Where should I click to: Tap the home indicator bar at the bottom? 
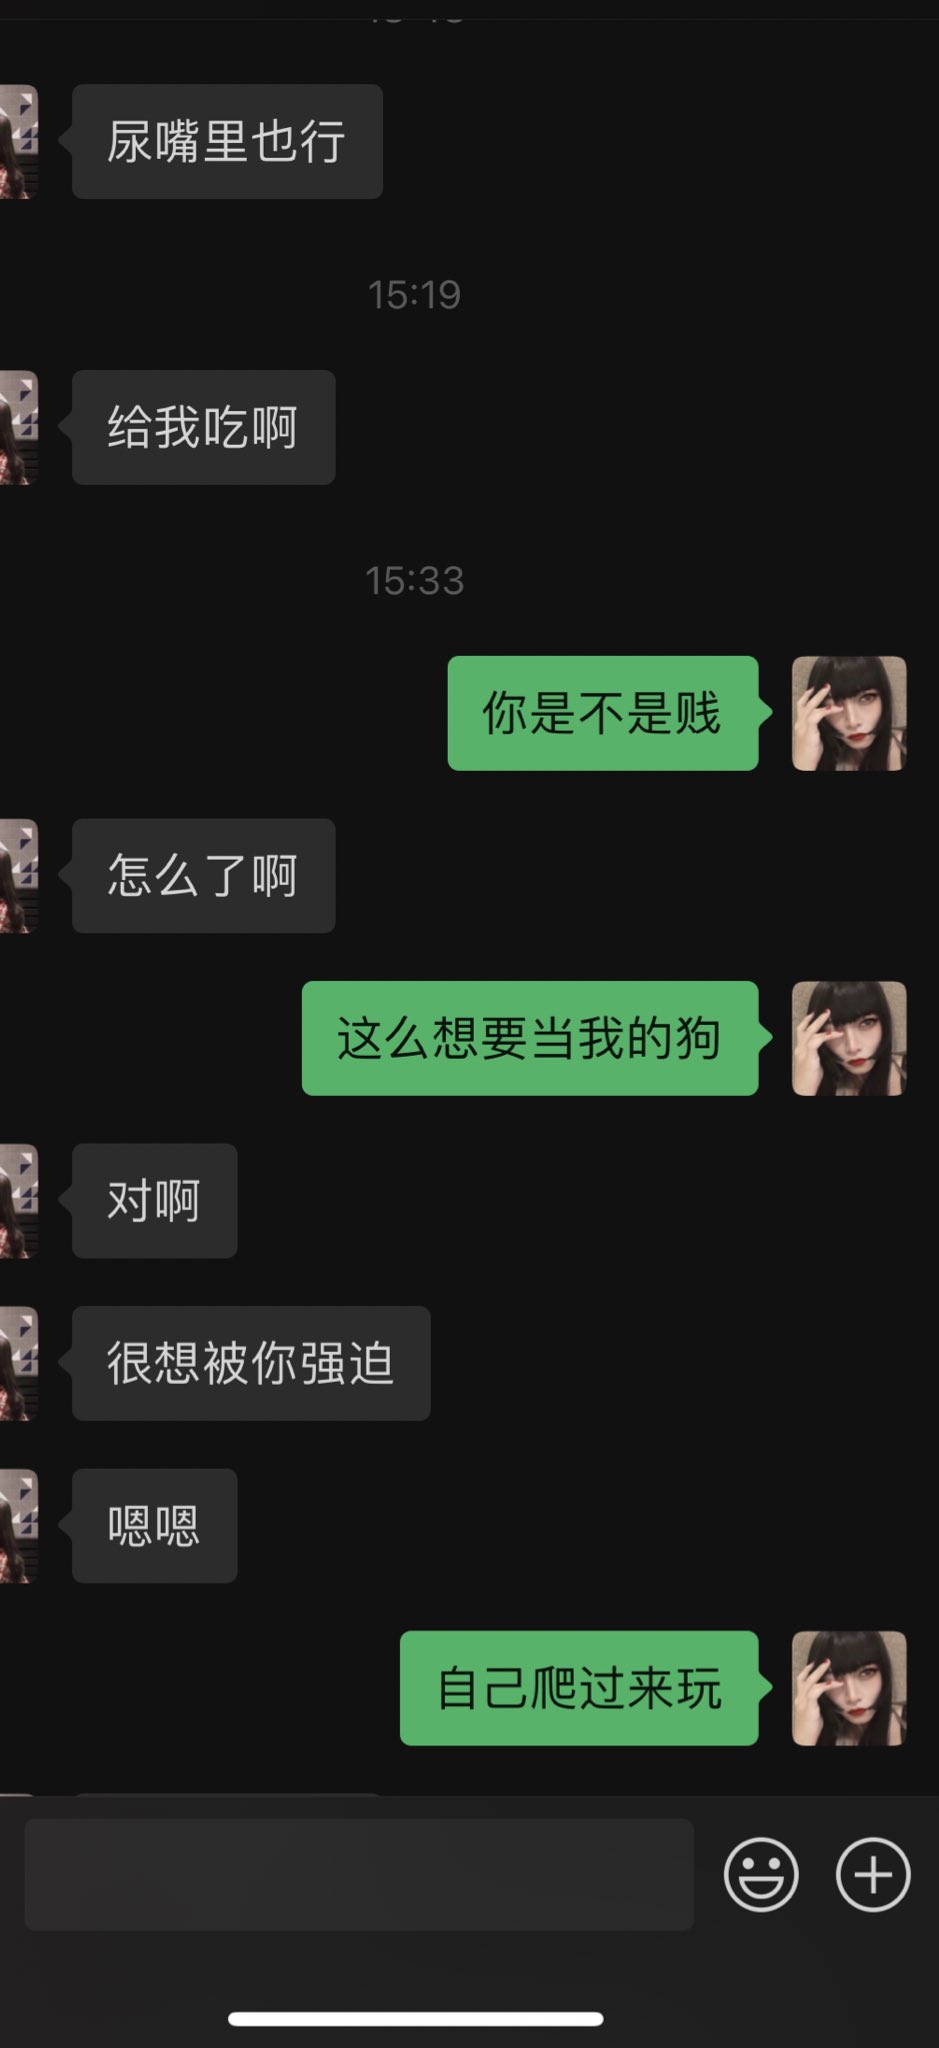pyautogui.click(x=415, y=2019)
